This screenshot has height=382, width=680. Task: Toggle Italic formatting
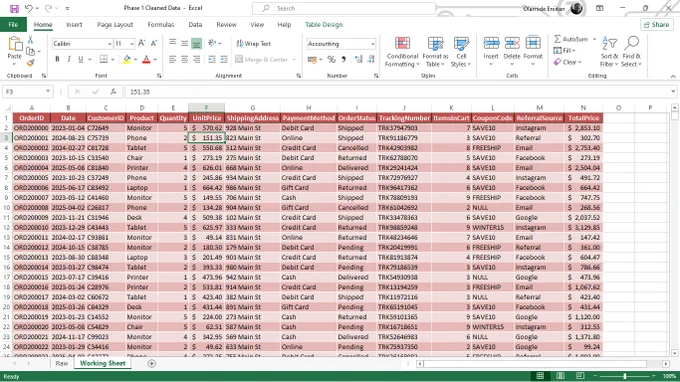(x=69, y=59)
